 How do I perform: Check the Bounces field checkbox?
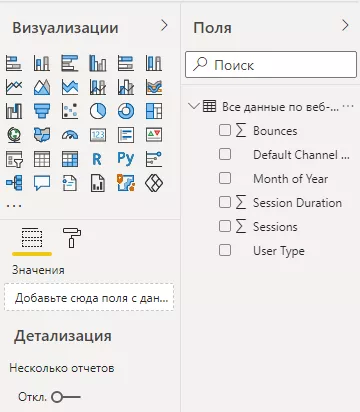click(225, 130)
